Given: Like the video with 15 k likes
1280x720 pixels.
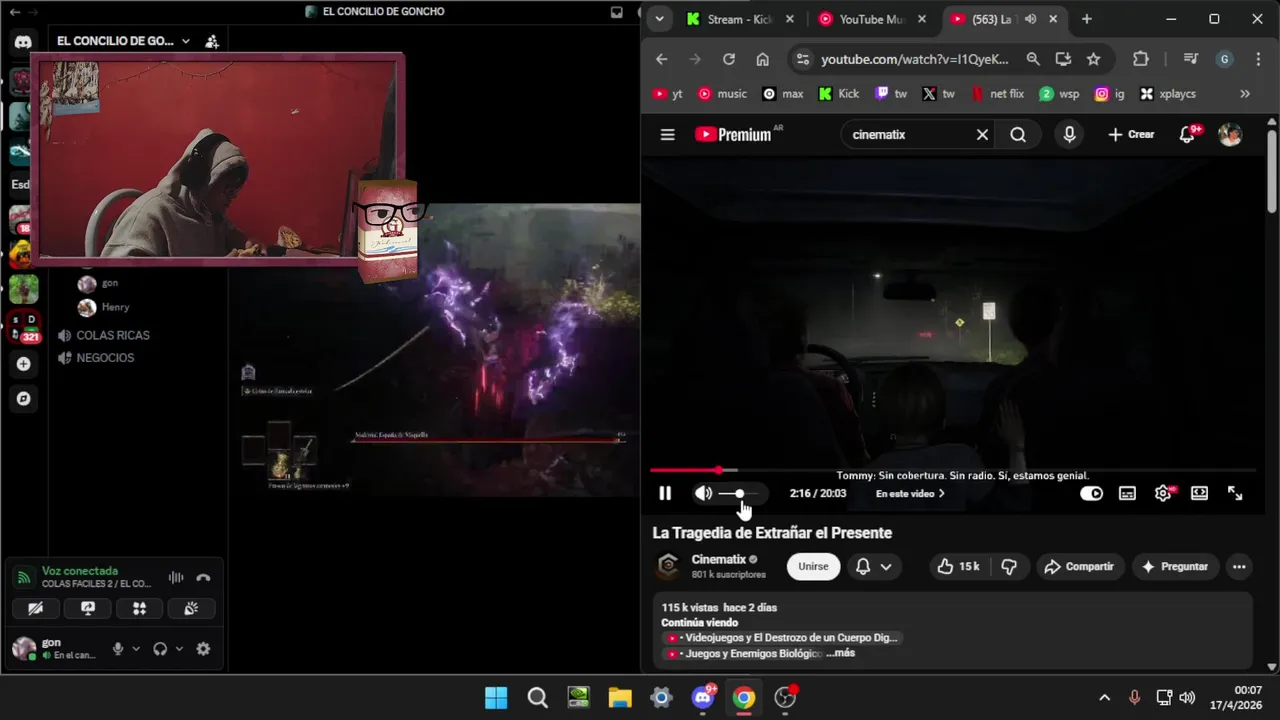Looking at the screenshot, I should (x=958, y=566).
